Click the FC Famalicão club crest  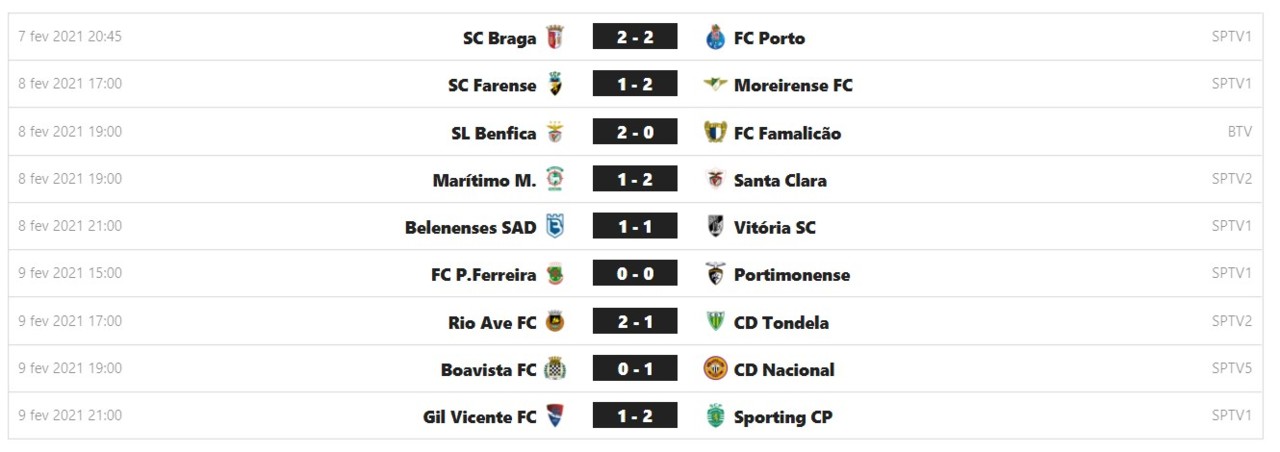[x=715, y=133]
